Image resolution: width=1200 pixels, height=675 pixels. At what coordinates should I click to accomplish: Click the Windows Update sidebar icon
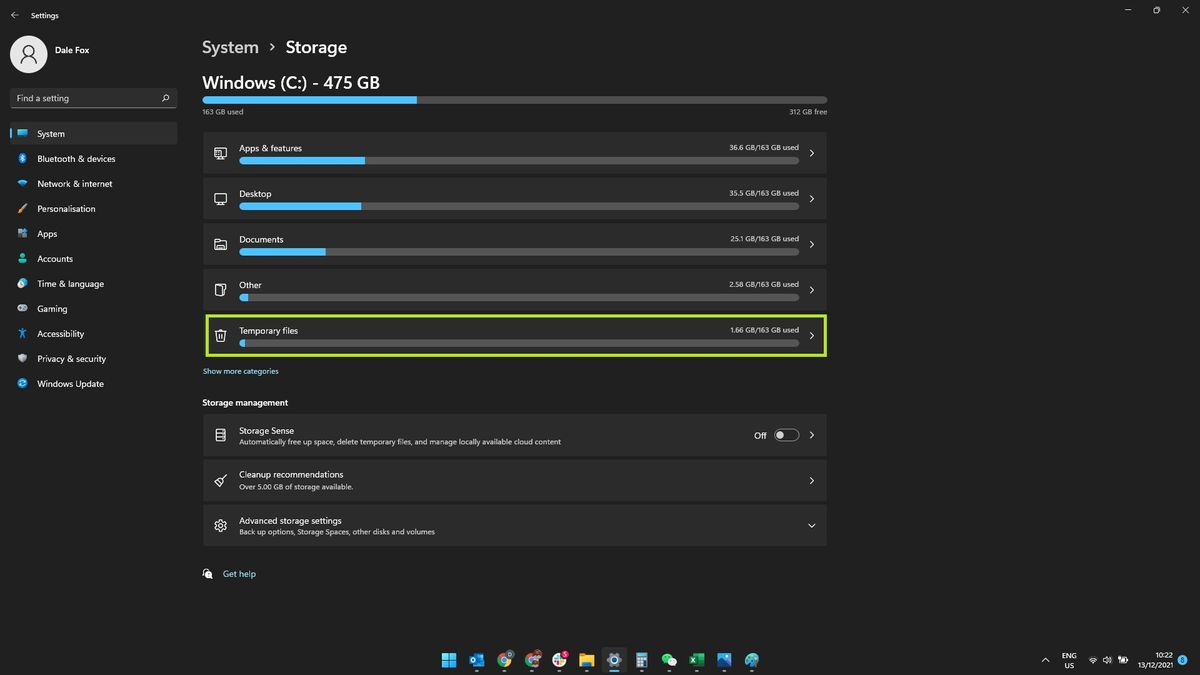[22, 383]
